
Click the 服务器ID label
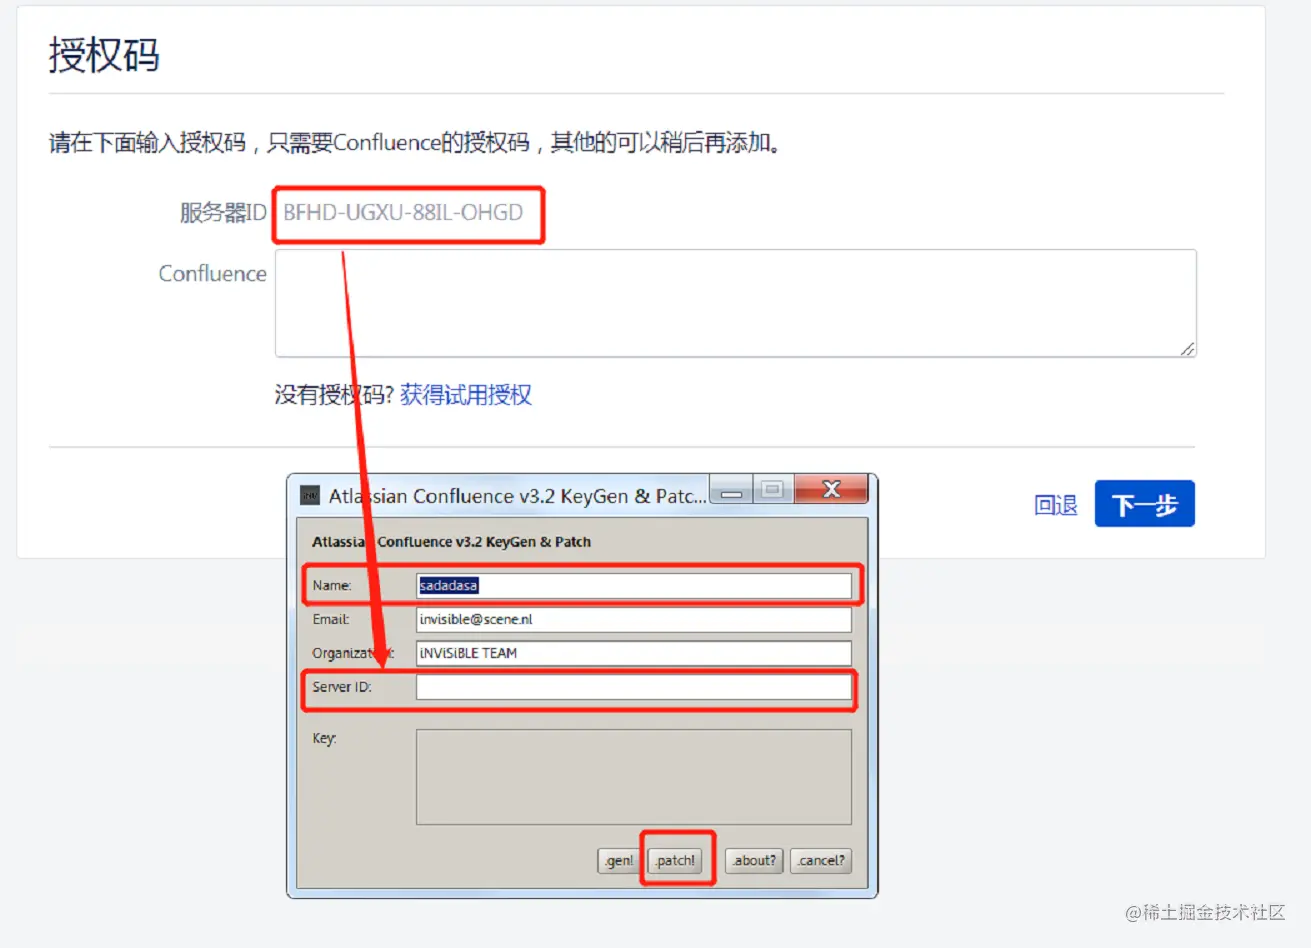pyautogui.click(x=223, y=212)
